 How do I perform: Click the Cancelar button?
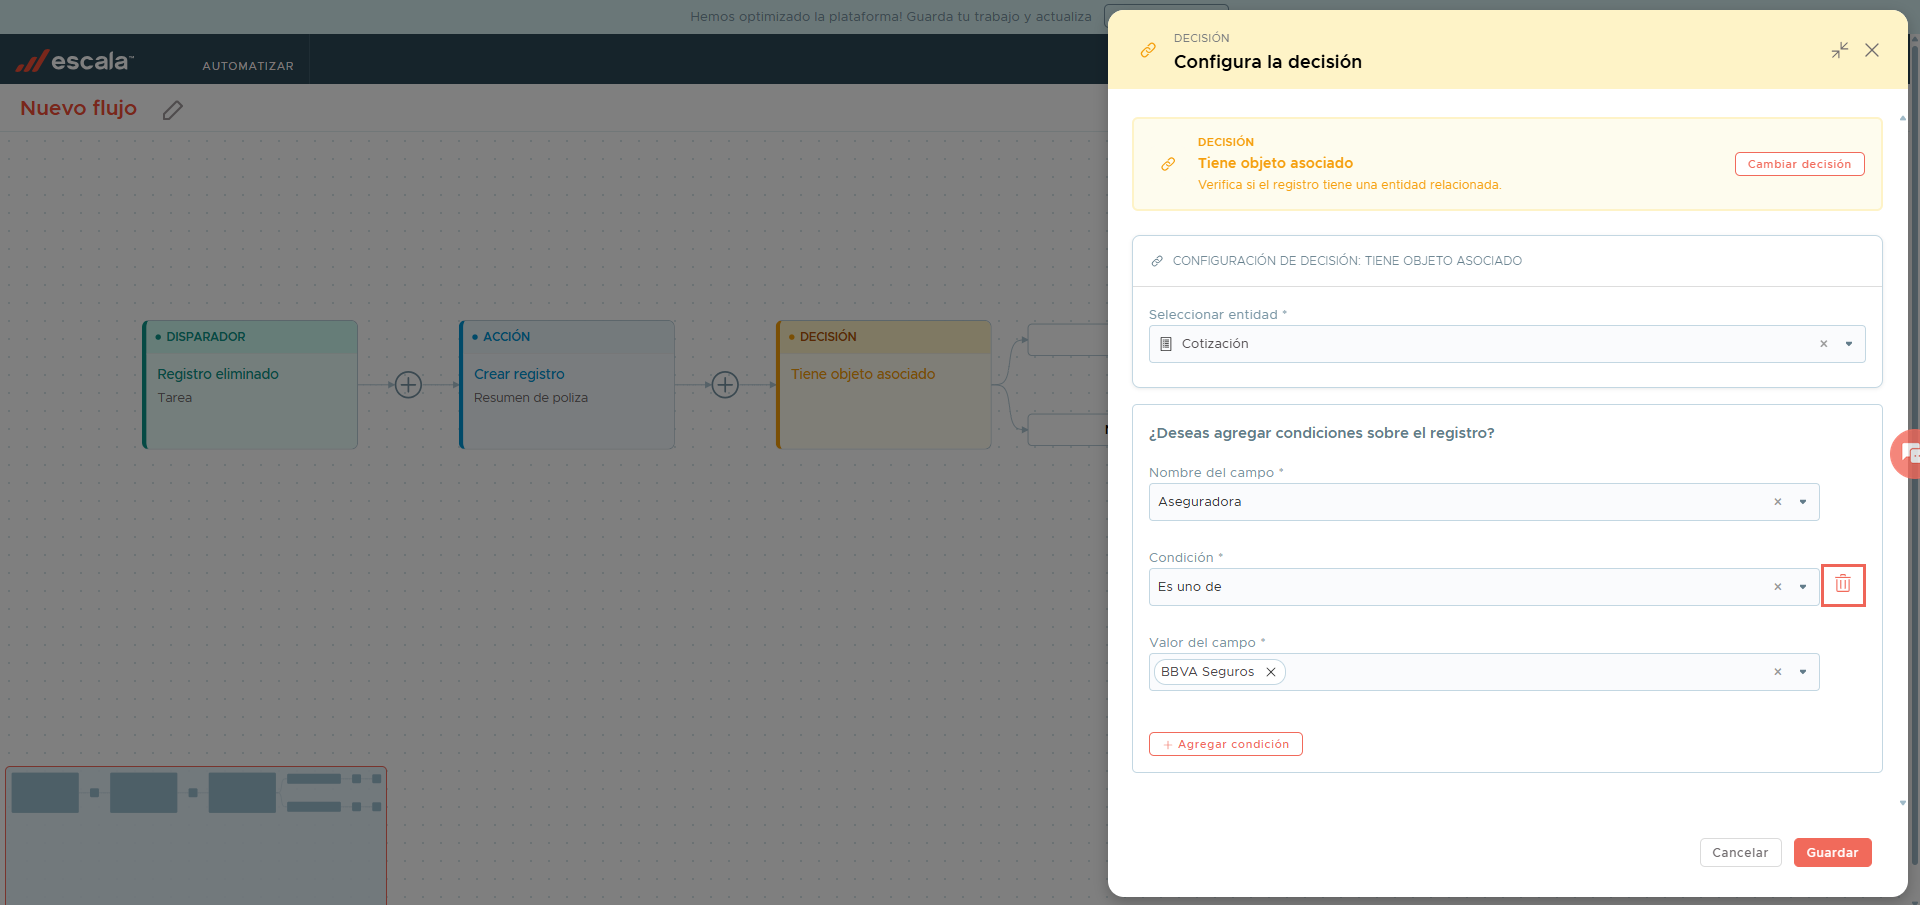pyautogui.click(x=1740, y=853)
